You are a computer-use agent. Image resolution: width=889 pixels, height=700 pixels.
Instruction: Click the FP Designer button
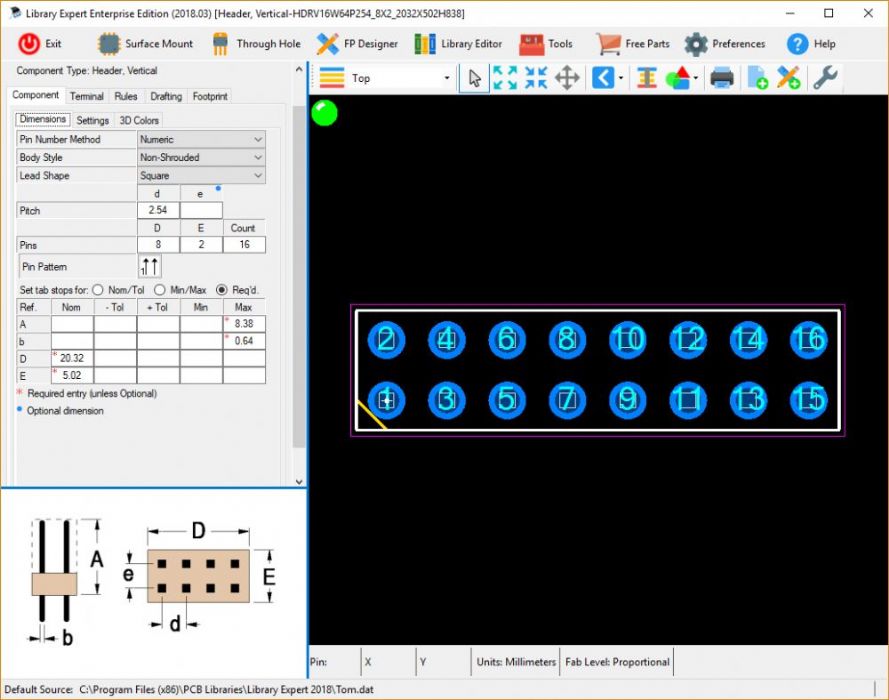tap(357, 44)
